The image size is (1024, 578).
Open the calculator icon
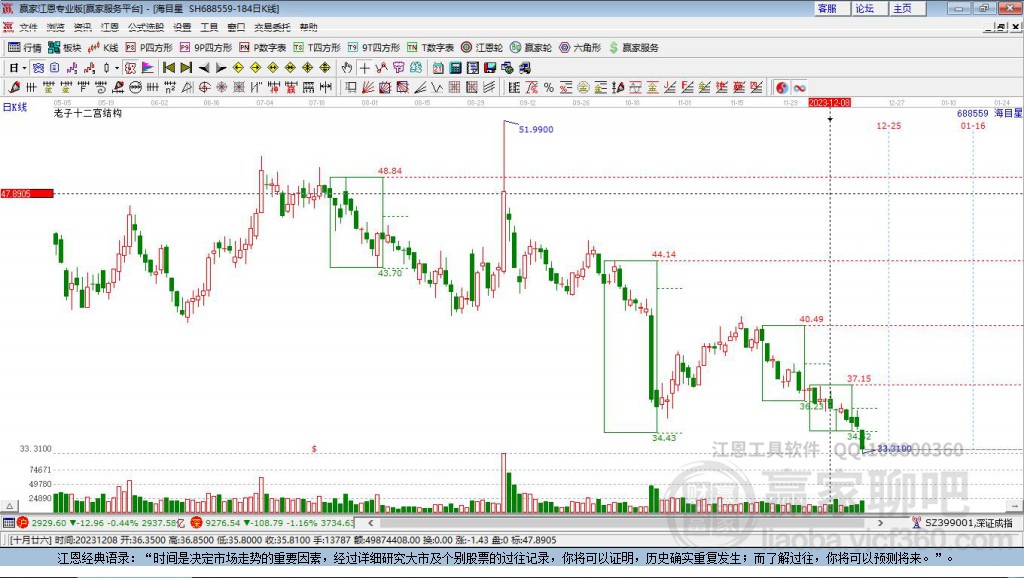[456, 68]
